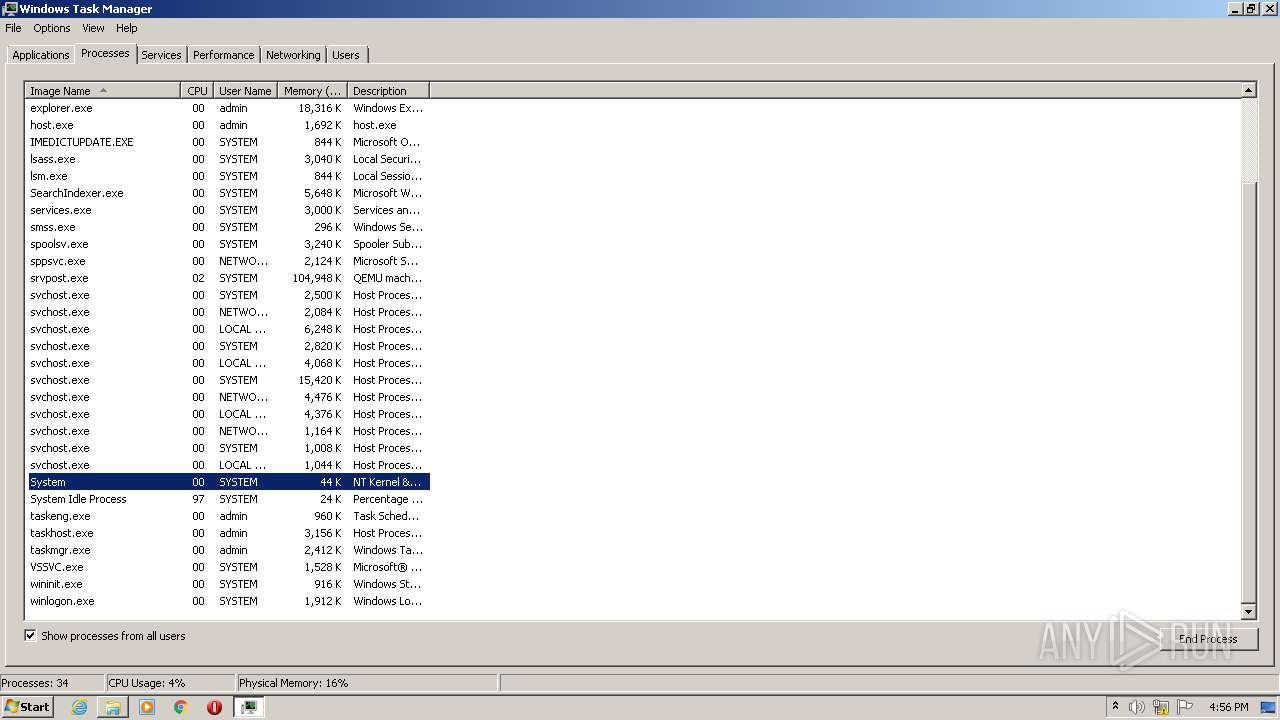
Task: Click the 104,948 K memory value
Action: click(317, 278)
